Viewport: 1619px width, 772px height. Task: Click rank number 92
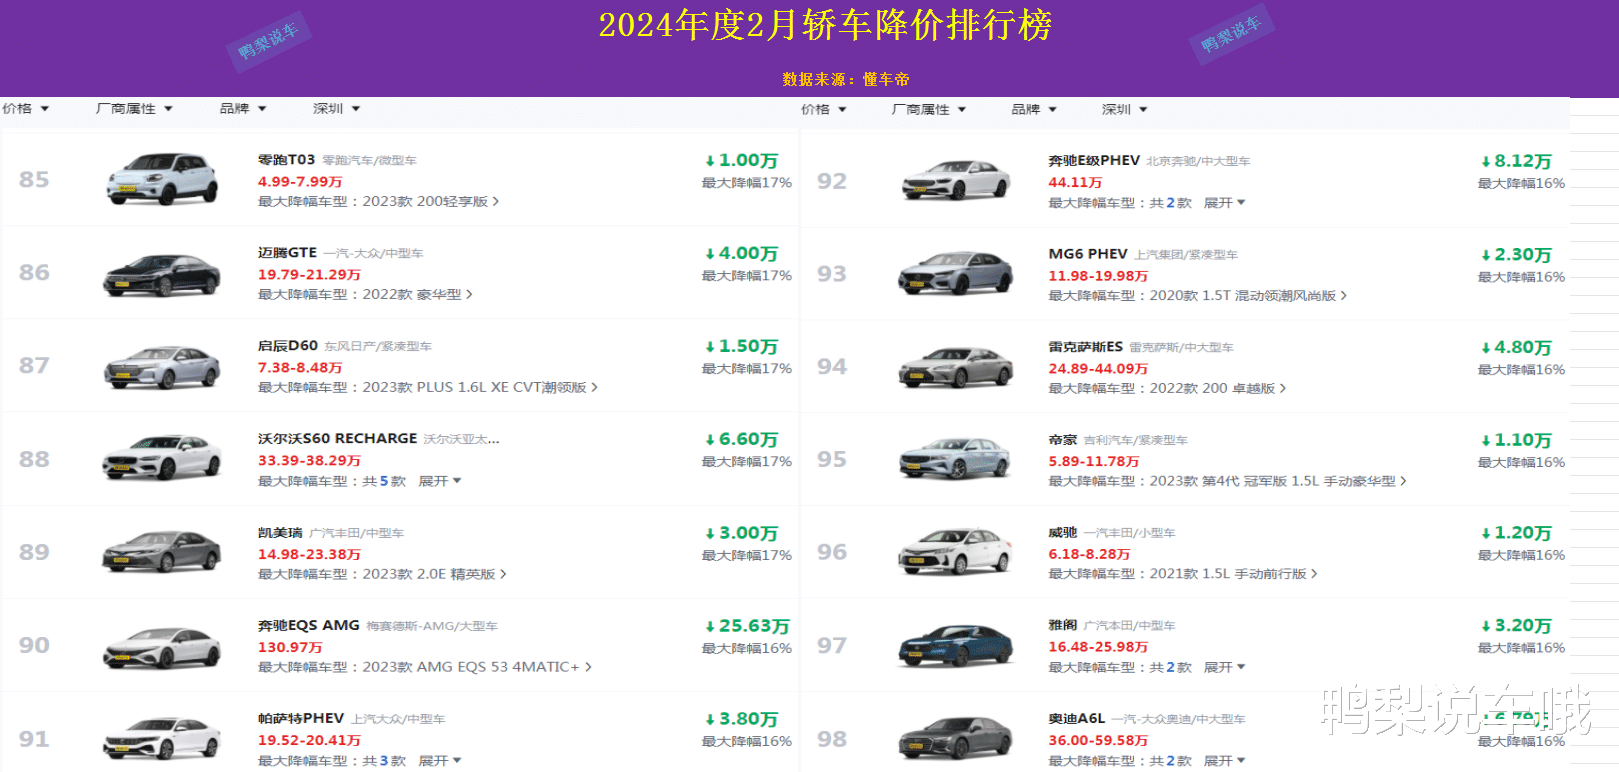click(832, 182)
